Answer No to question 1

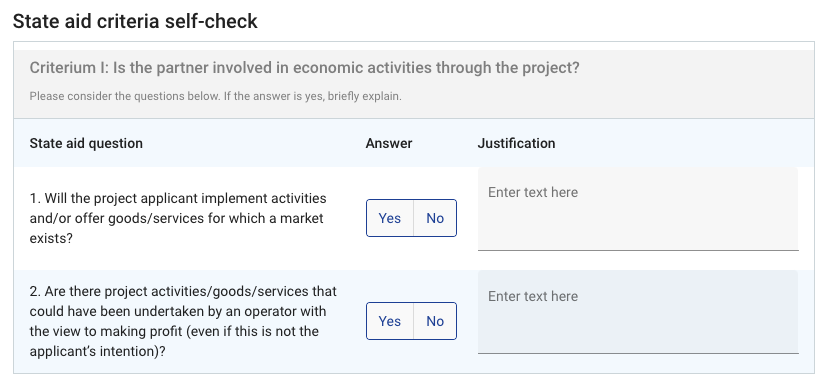pos(435,218)
